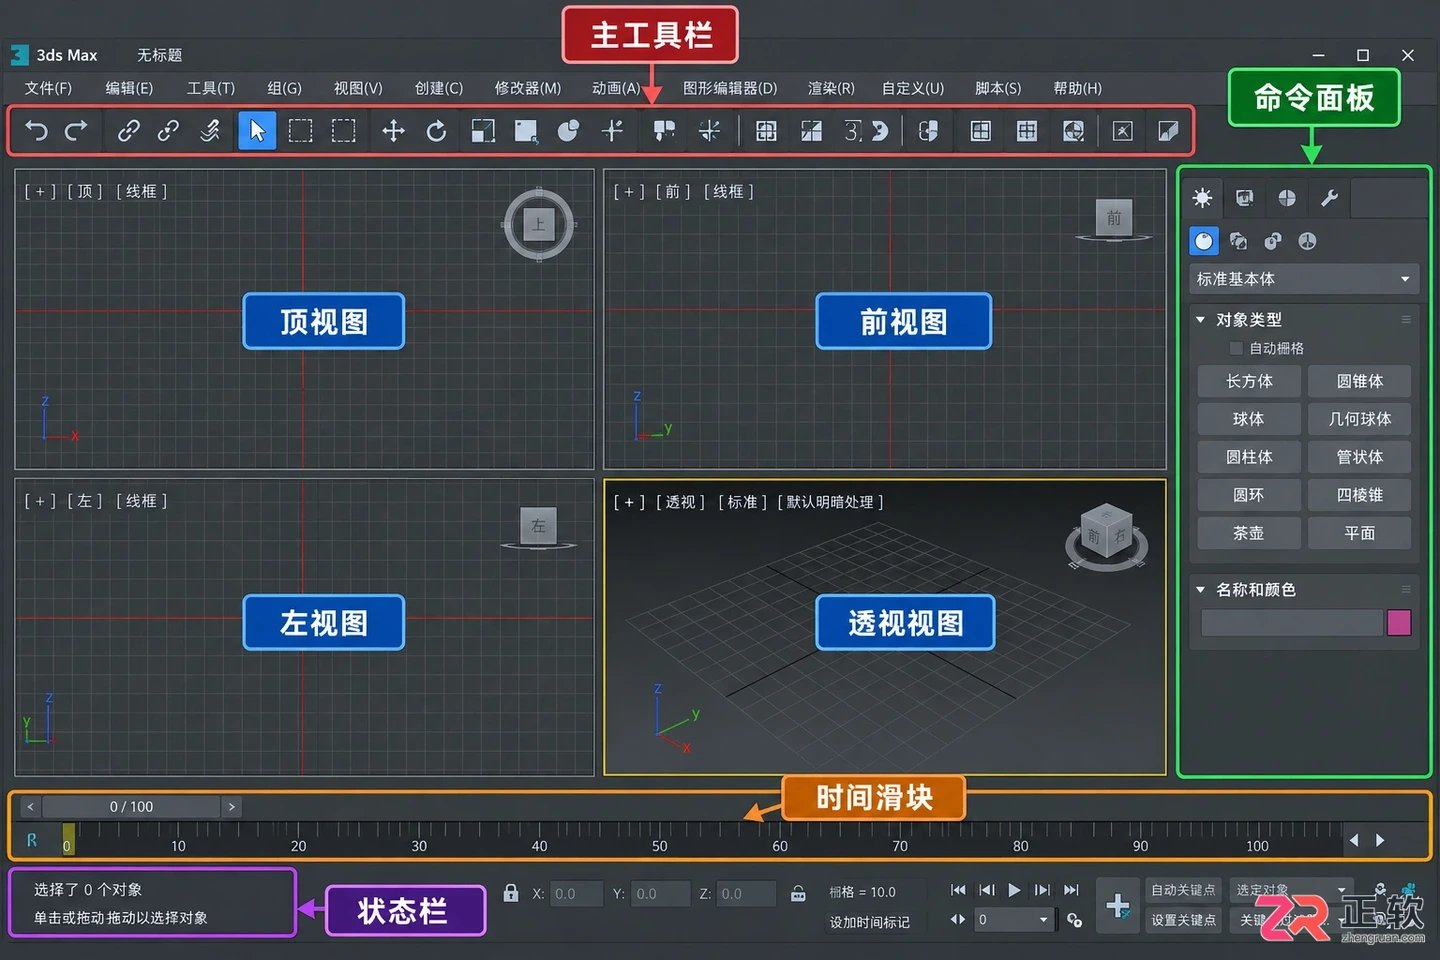Click the large plus Set Keys button

(x=1117, y=906)
